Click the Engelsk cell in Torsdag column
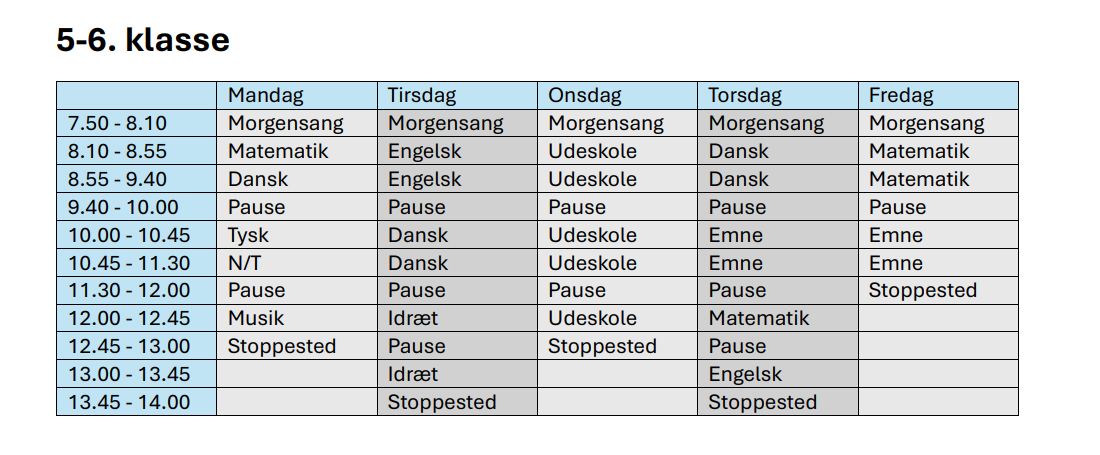 (776, 375)
